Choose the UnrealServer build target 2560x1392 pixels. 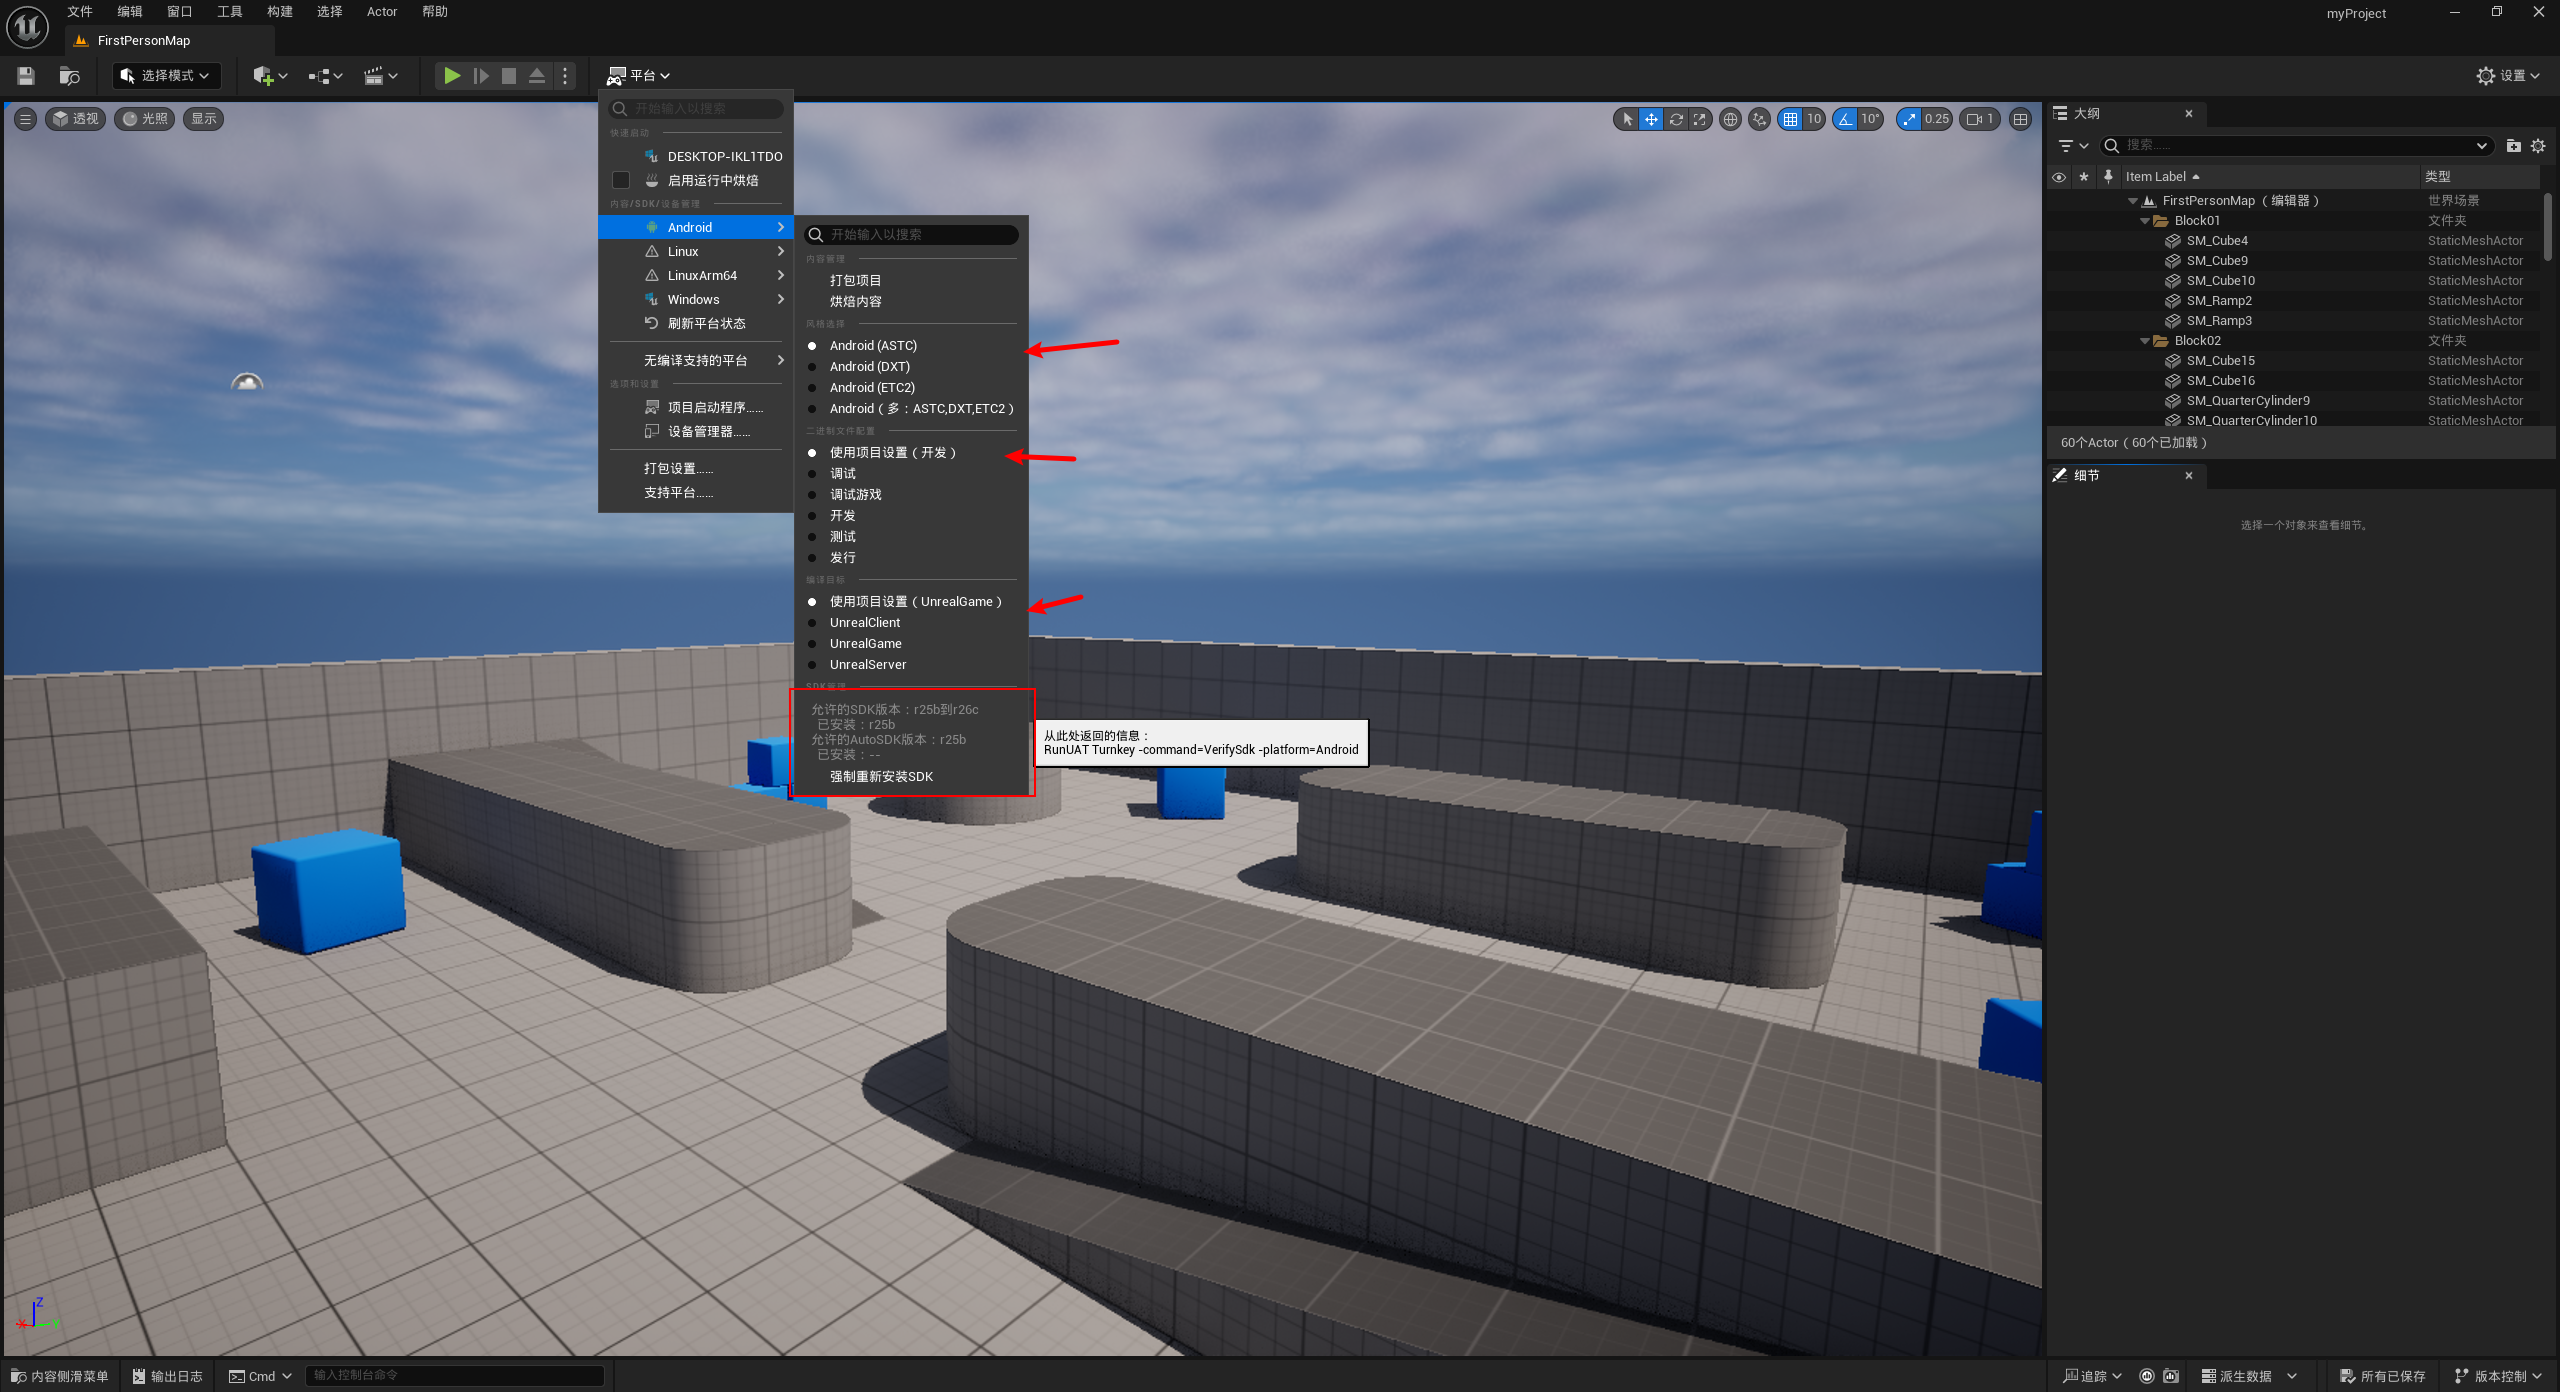tap(867, 665)
